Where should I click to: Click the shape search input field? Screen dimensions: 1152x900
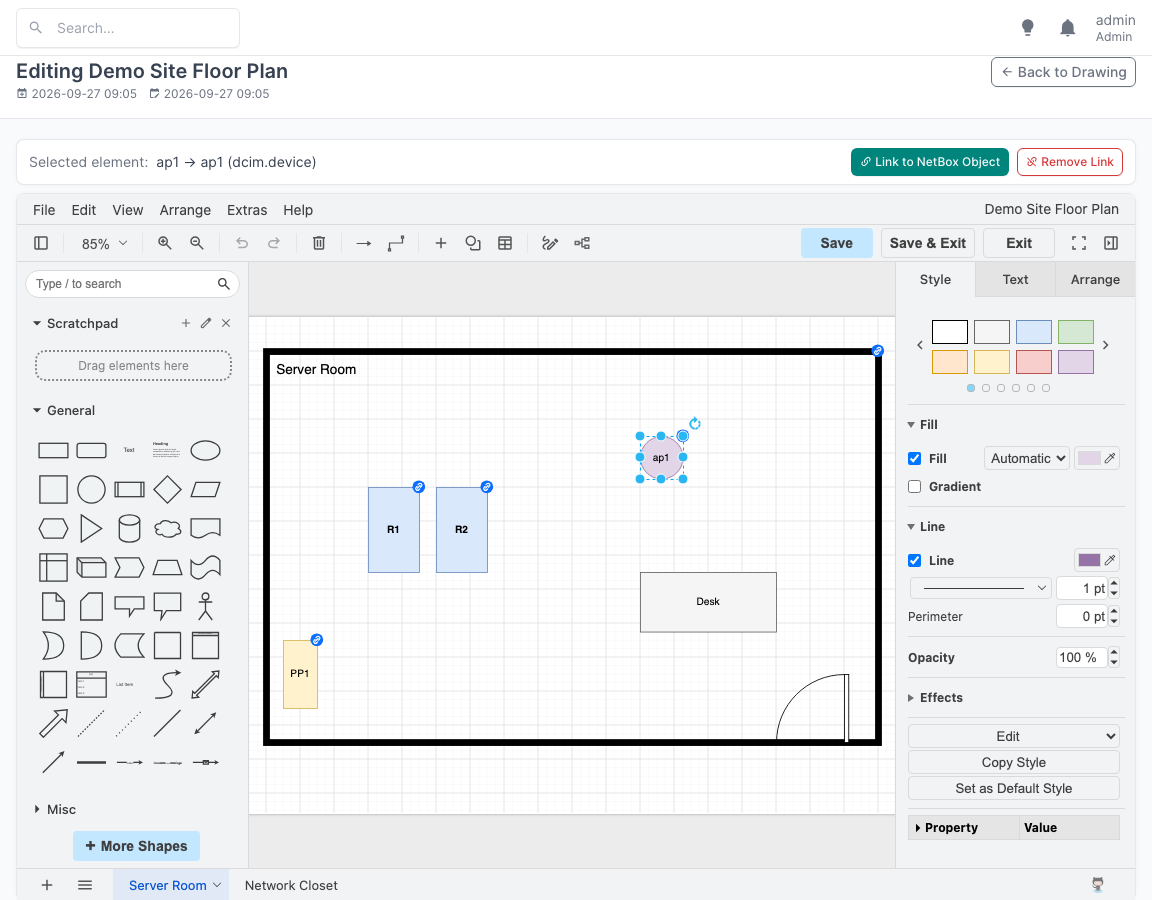(132, 284)
